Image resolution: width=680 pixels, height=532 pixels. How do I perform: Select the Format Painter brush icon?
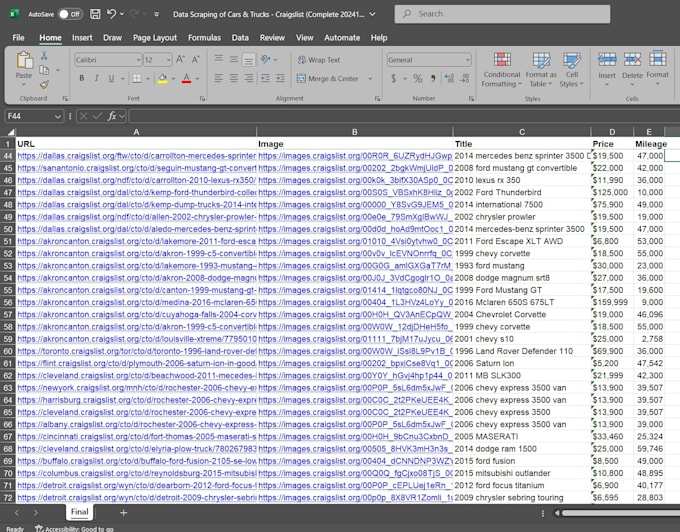click(x=44, y=85)
